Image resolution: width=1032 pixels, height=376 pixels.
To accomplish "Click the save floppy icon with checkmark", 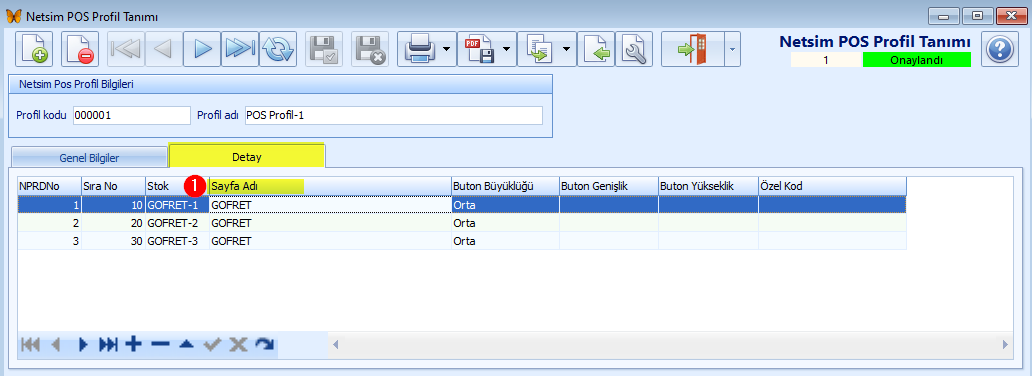I will [x=323, y=49].
